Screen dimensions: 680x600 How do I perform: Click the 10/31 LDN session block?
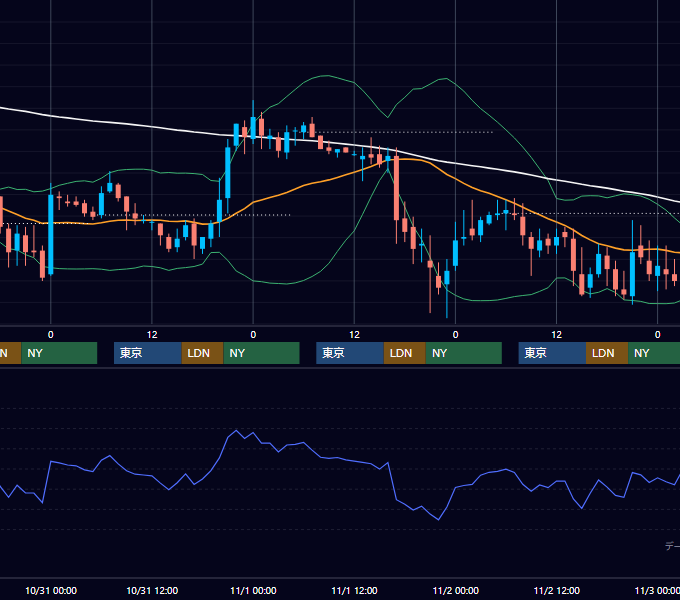[203, 353]
